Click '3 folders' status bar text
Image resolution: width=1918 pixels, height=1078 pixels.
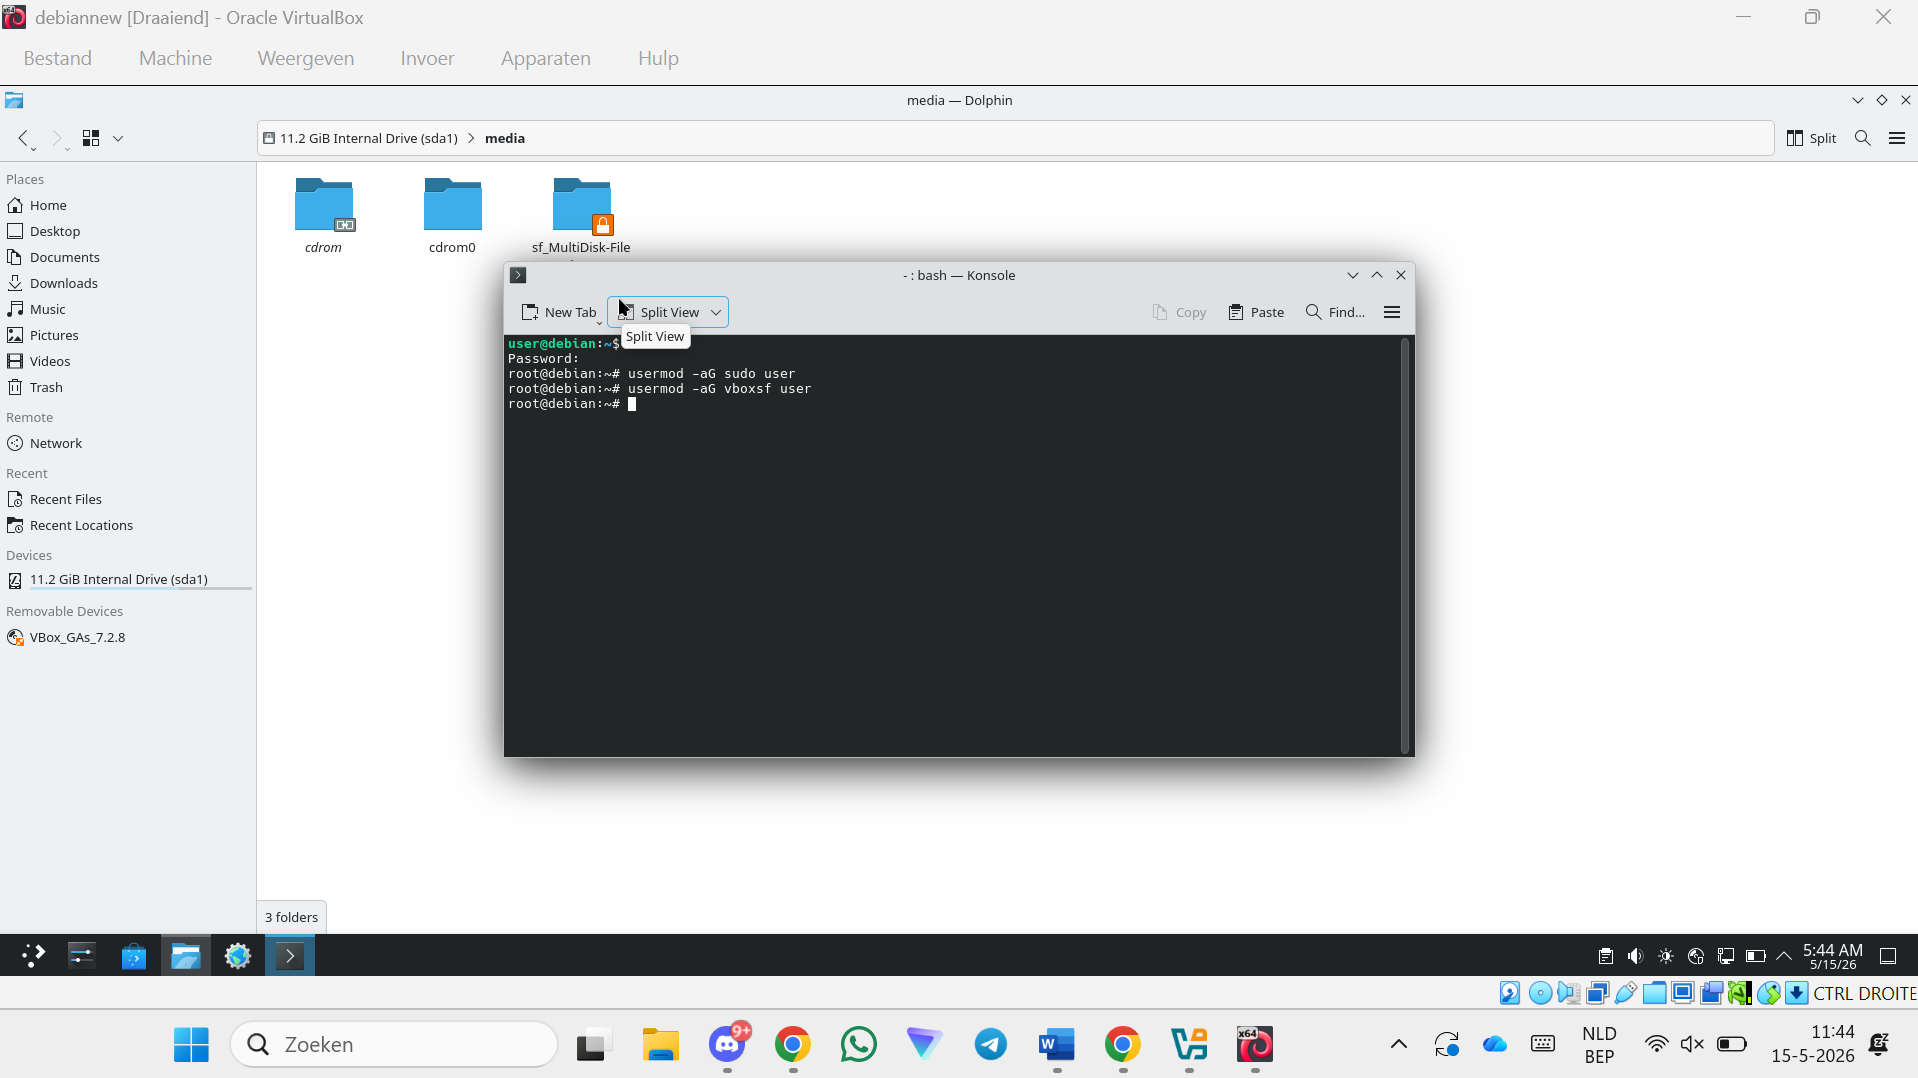click(291, 917)
